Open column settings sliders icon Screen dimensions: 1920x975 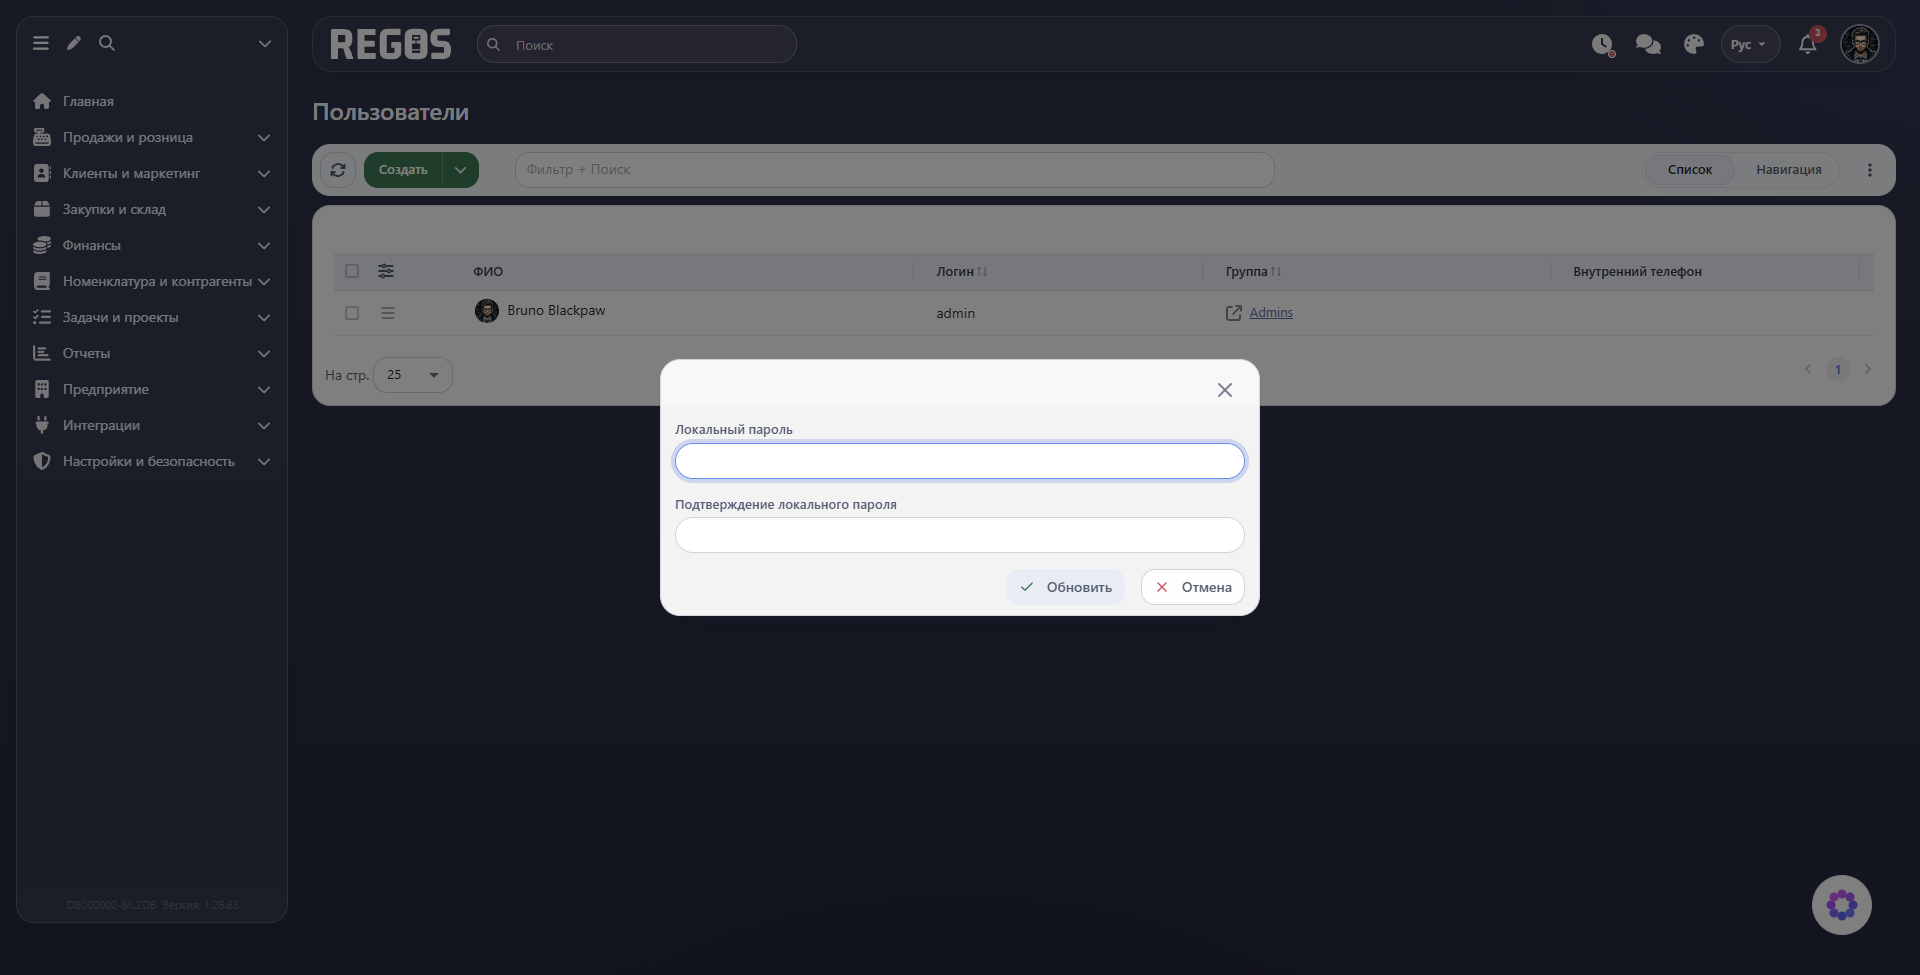386,271
